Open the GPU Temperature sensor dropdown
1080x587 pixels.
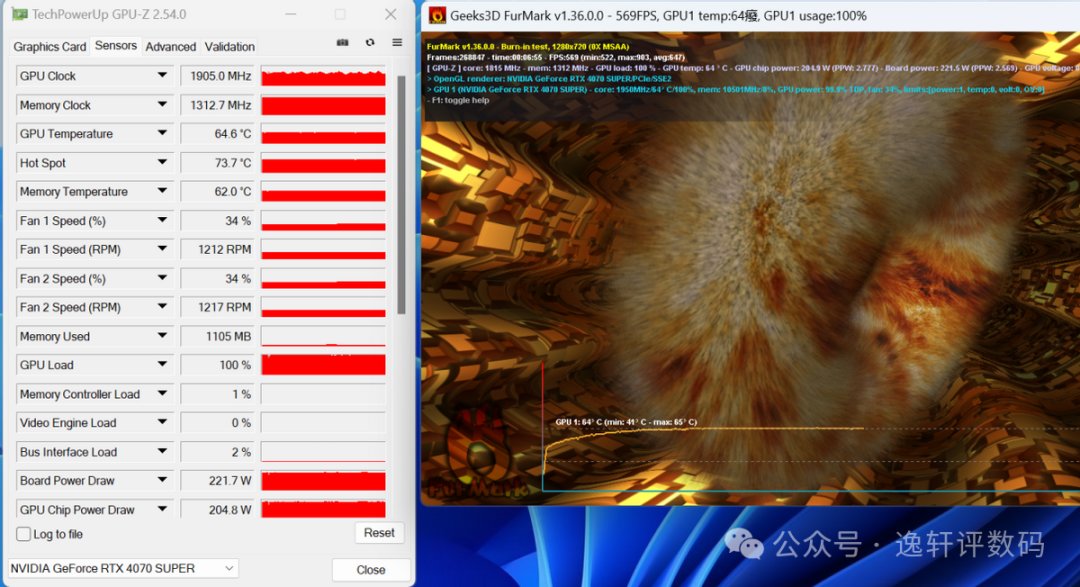[x=162, y=133]
